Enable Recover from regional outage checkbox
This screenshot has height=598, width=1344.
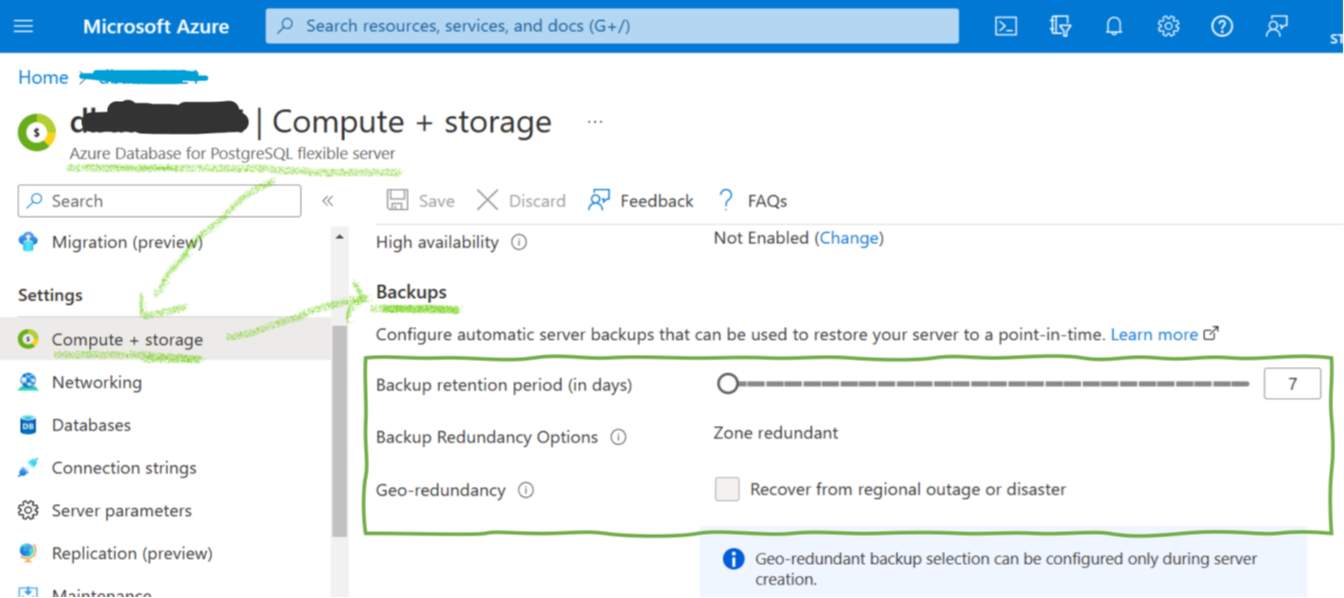727,489
